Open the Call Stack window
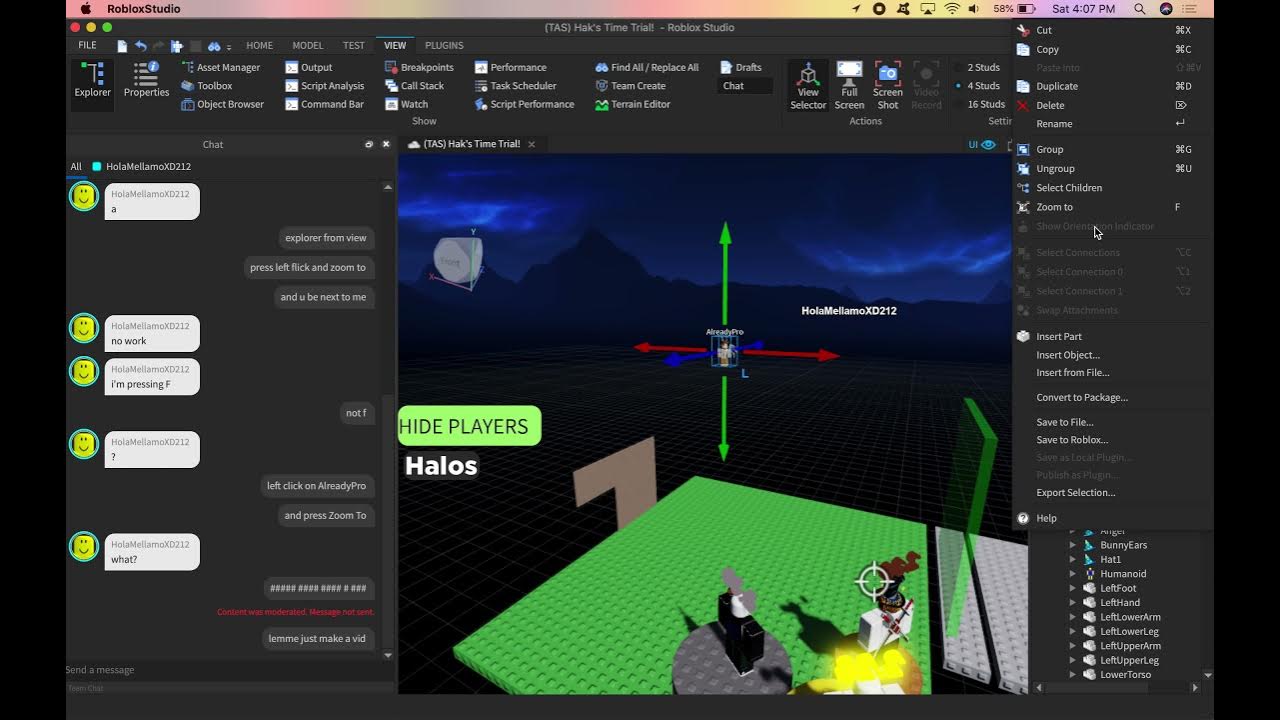1280x720 pixels. (x=414, y=86)
